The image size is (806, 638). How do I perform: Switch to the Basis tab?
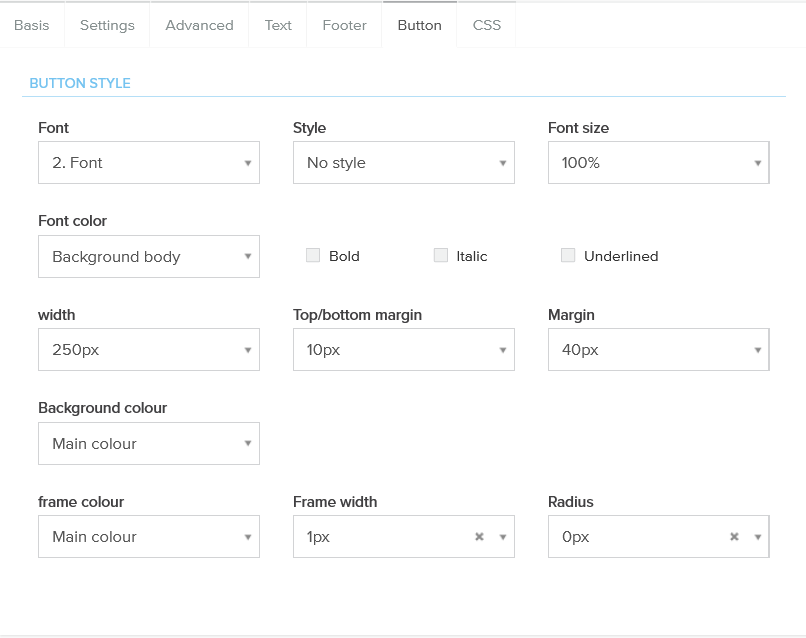[x=32, y=25]
